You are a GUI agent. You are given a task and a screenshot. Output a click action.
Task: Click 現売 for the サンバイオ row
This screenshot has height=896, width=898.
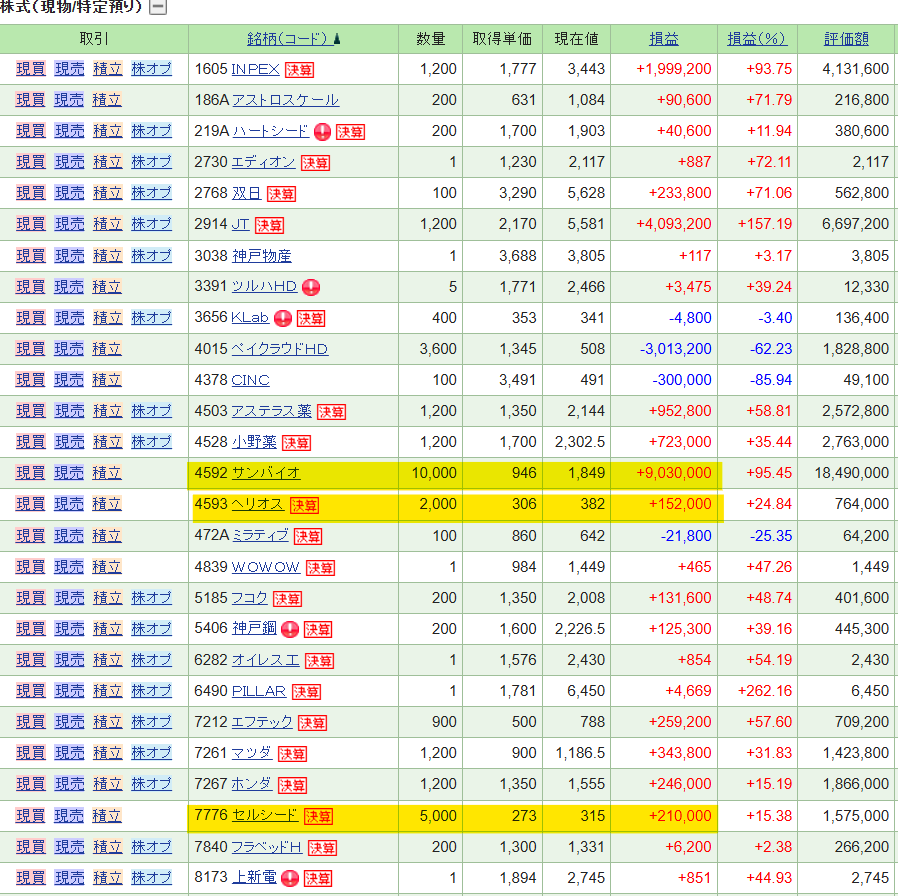pos(69,473)
